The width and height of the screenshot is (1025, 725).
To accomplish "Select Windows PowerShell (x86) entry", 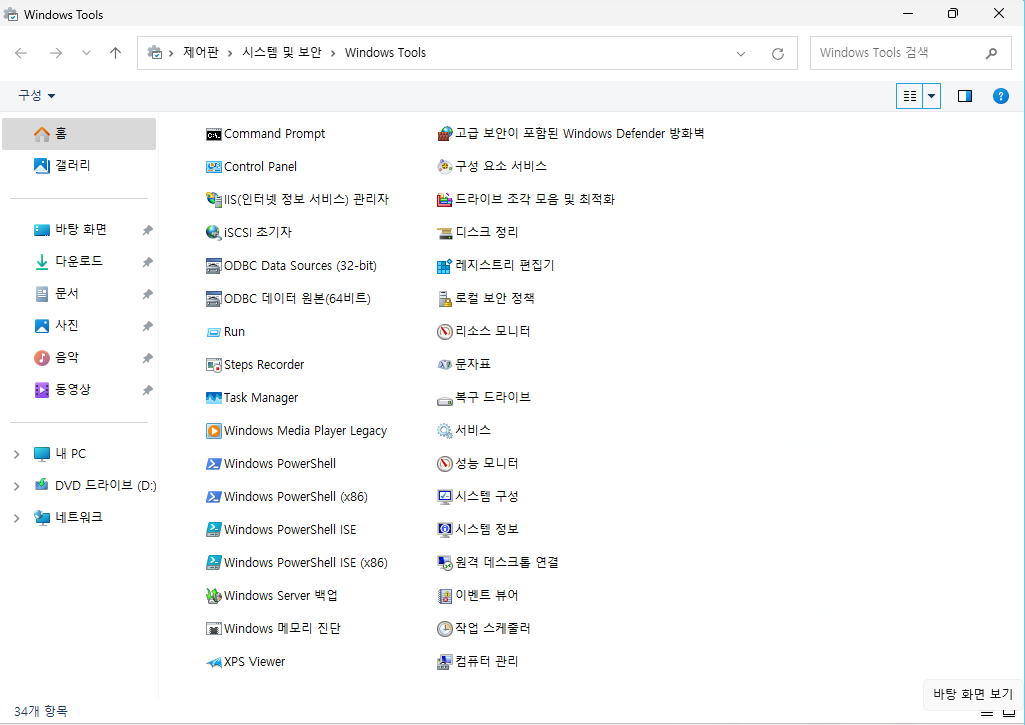I will 287,497.
